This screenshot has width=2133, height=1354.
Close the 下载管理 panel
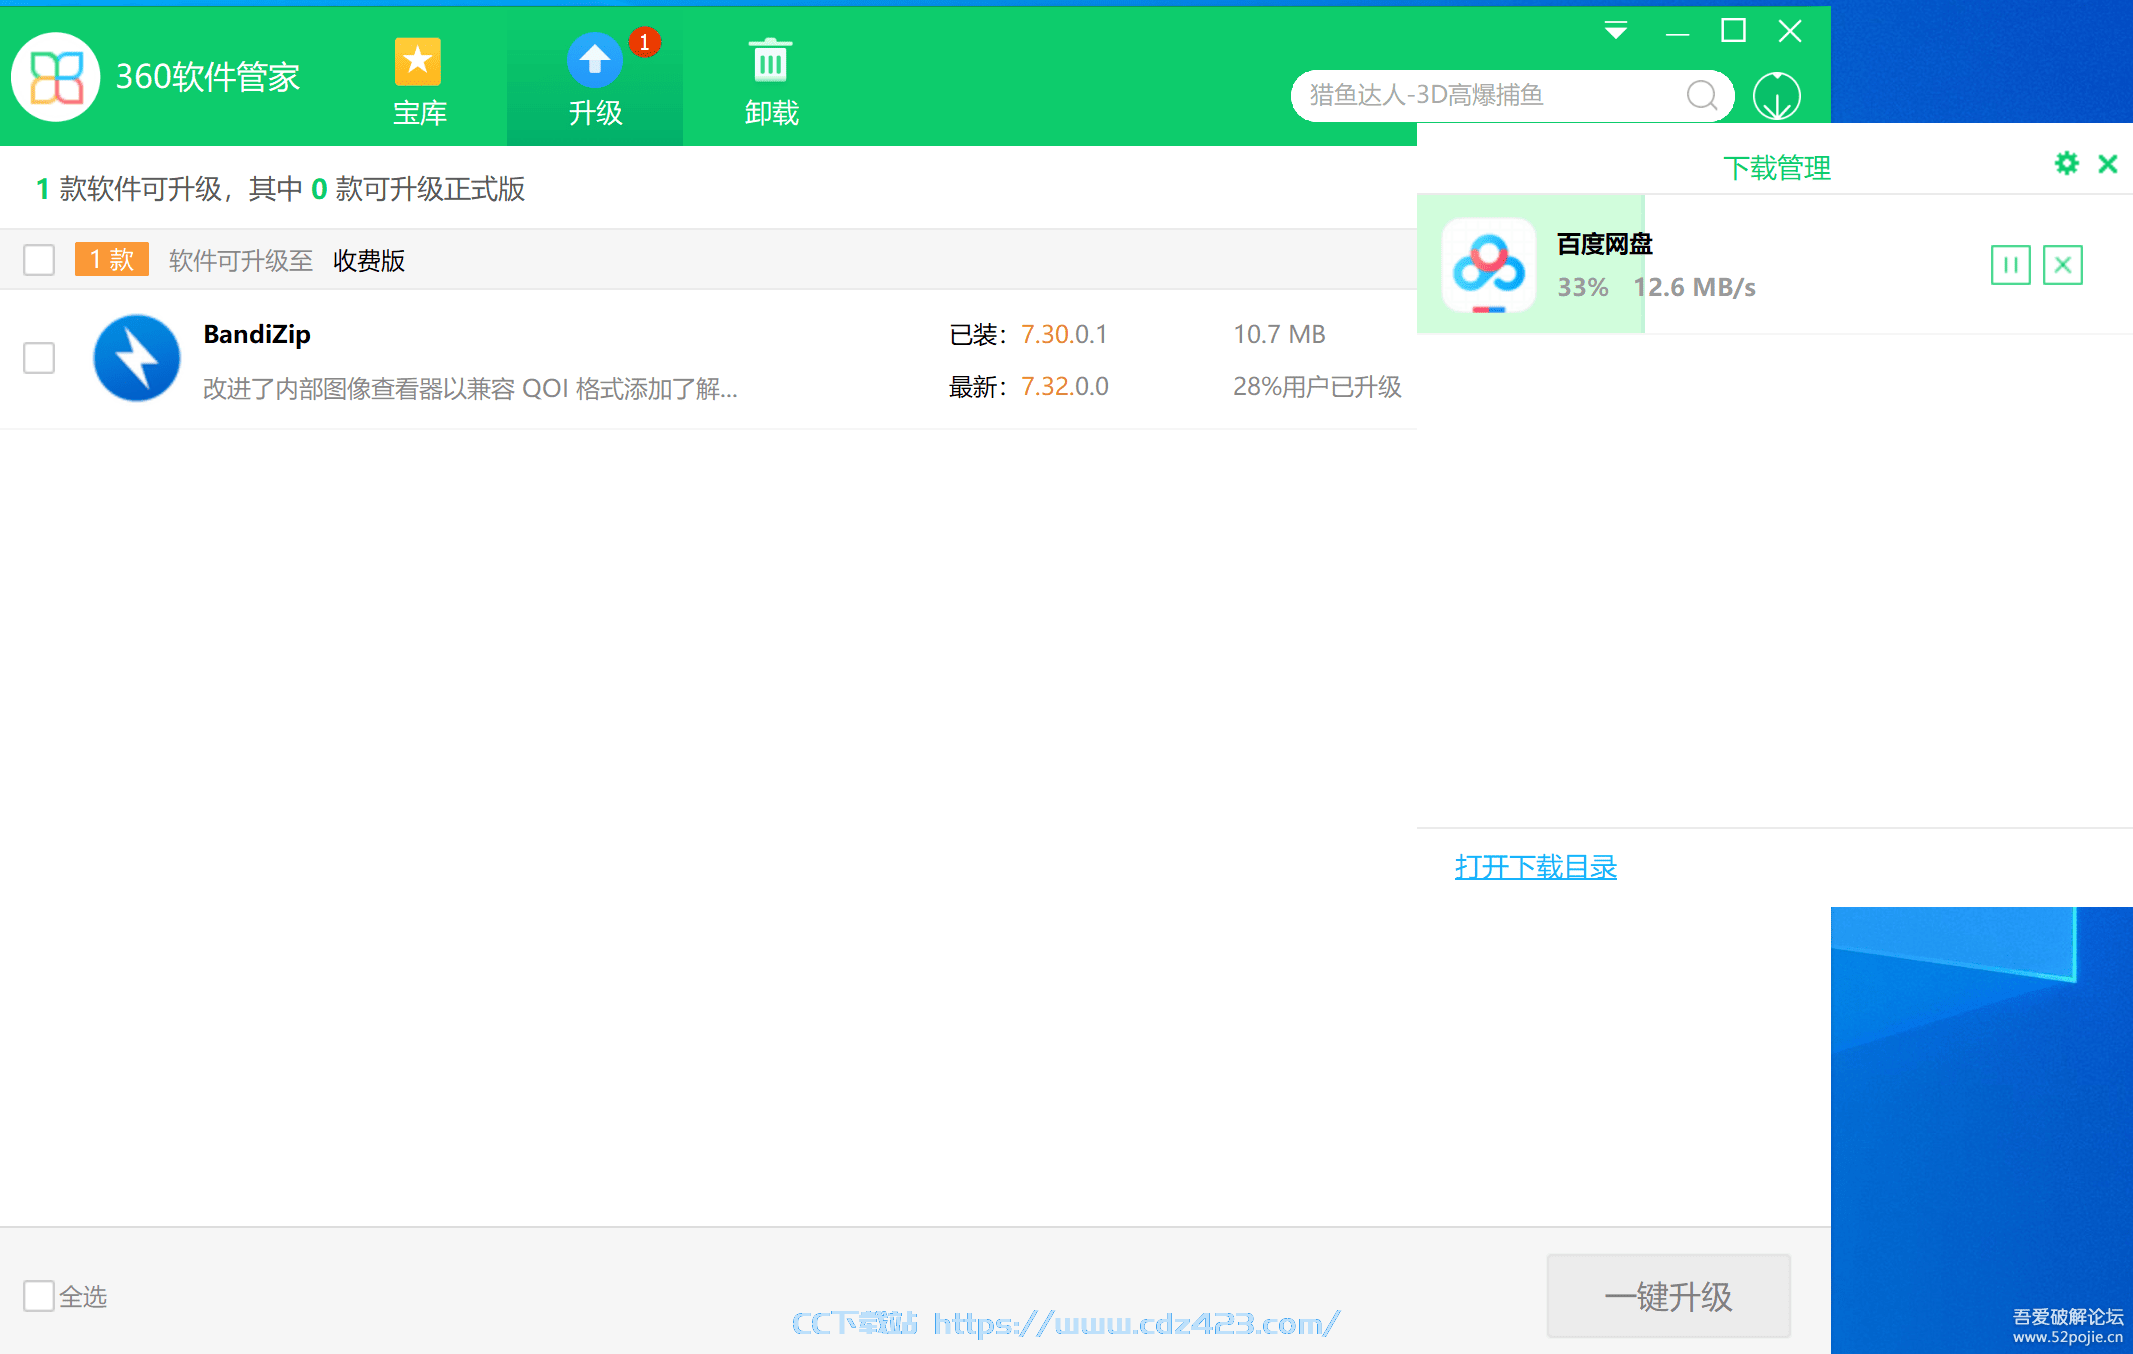pyautogui.click(x=2108, y=164)
